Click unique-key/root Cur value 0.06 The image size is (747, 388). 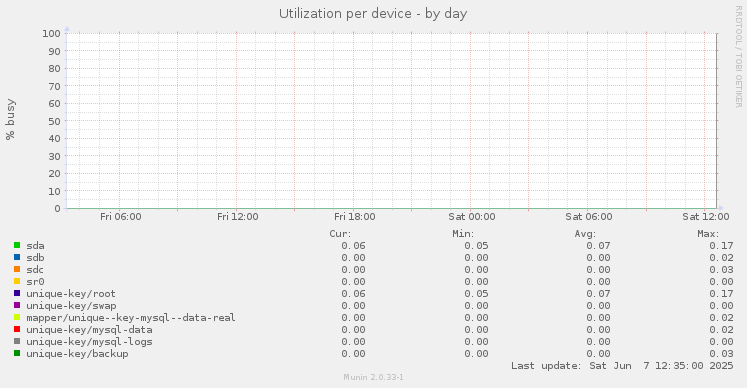click(353, 294)
